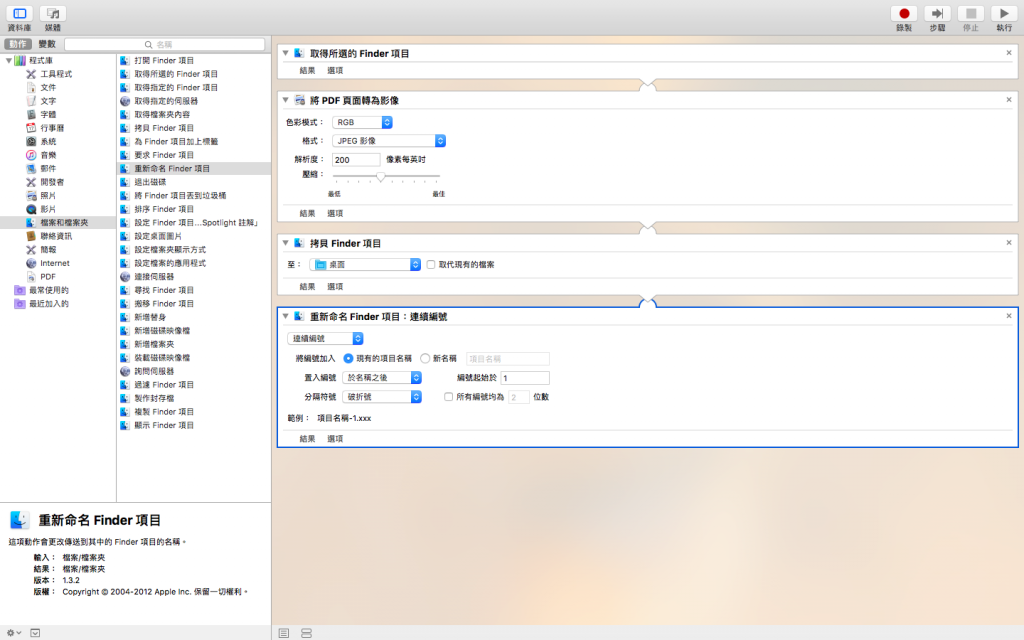Select 照片 photos category
The height and width of the screenshot is (640, 1024).
point(48,195)
